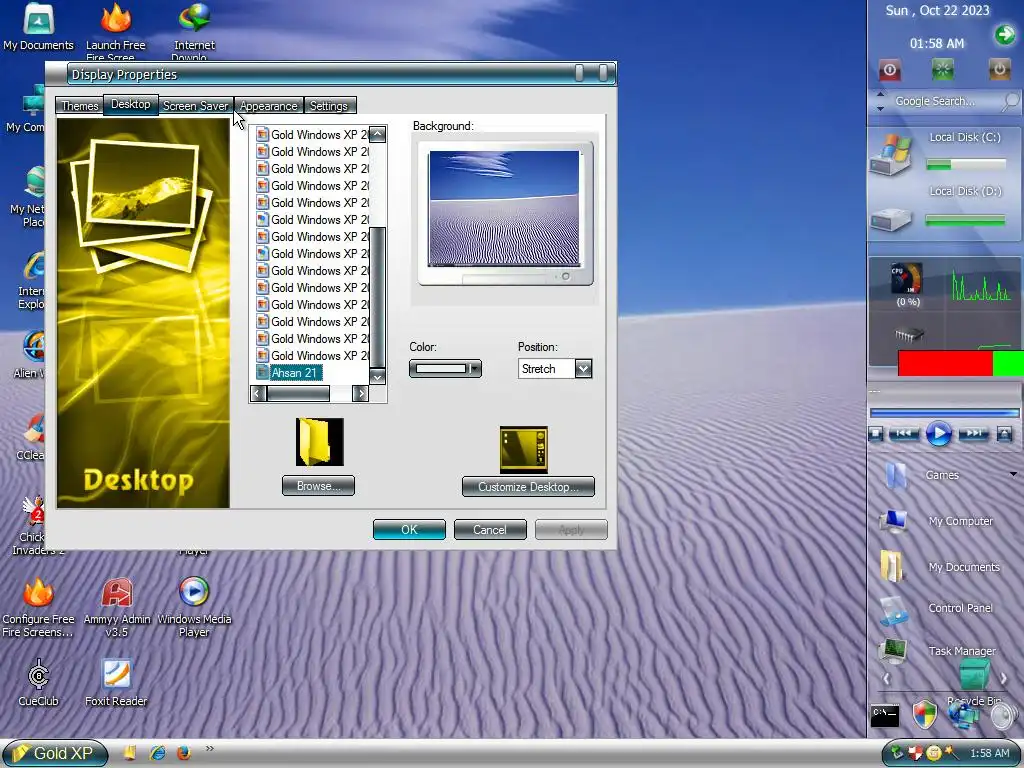Click the red shutdown sidebar icon

point(889,70)
